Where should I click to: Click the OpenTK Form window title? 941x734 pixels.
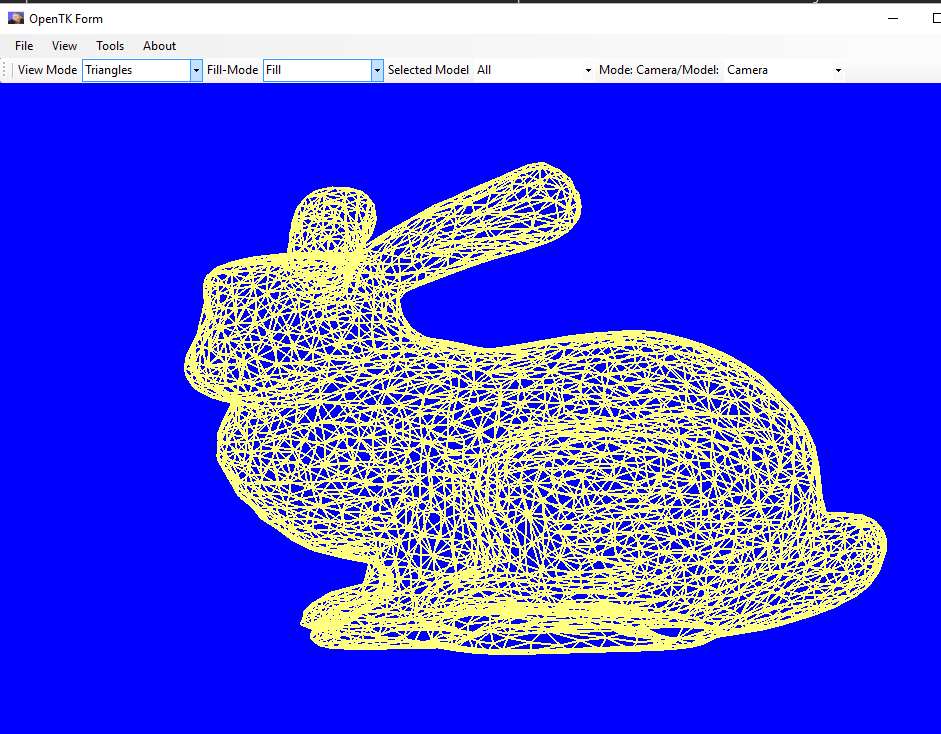[x=66, y=19]
